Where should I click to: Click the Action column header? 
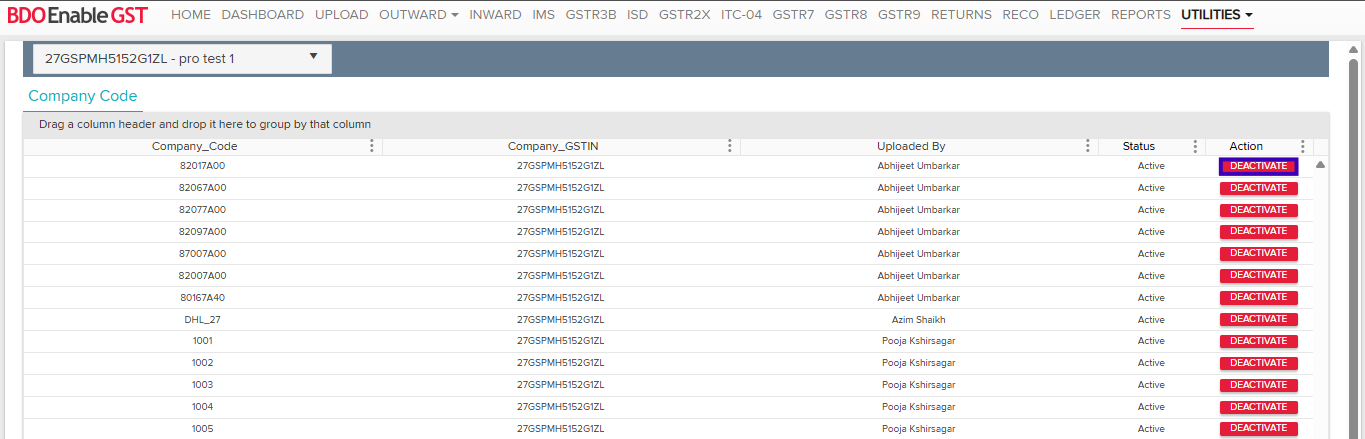pyautogui.click(x=1246, y=146)
